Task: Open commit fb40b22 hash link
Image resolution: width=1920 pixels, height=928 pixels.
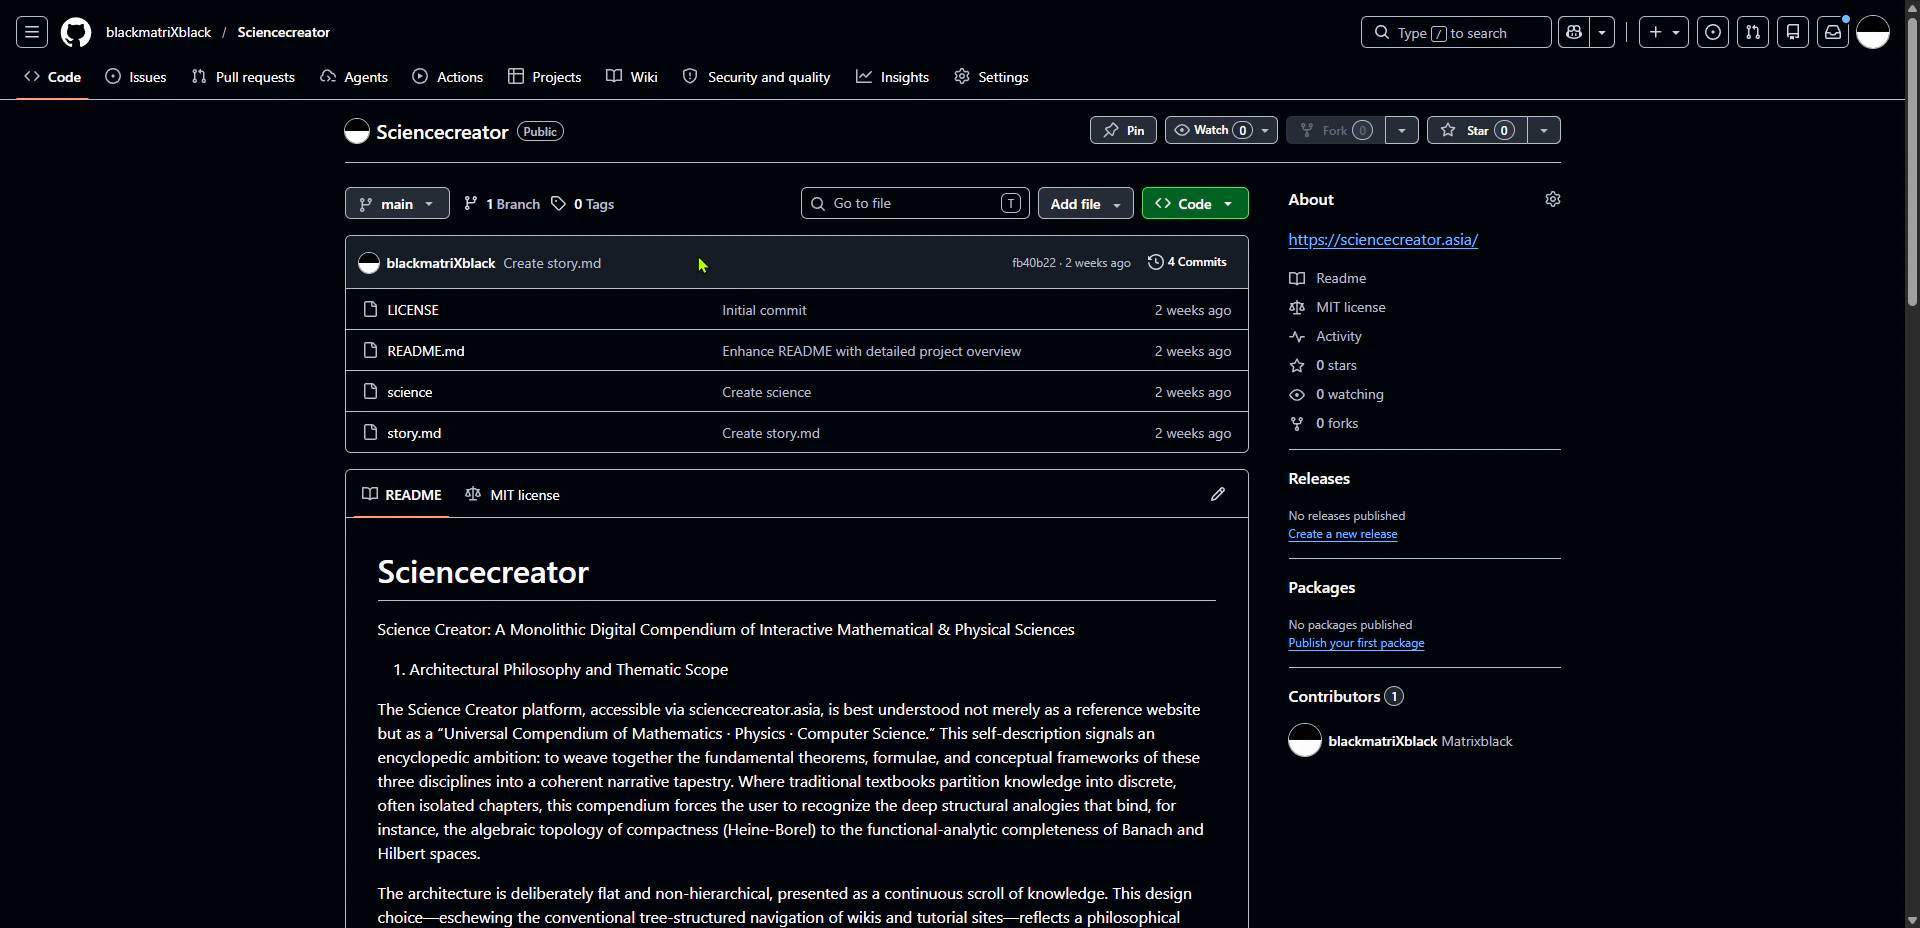Action: coord(1034,263)
